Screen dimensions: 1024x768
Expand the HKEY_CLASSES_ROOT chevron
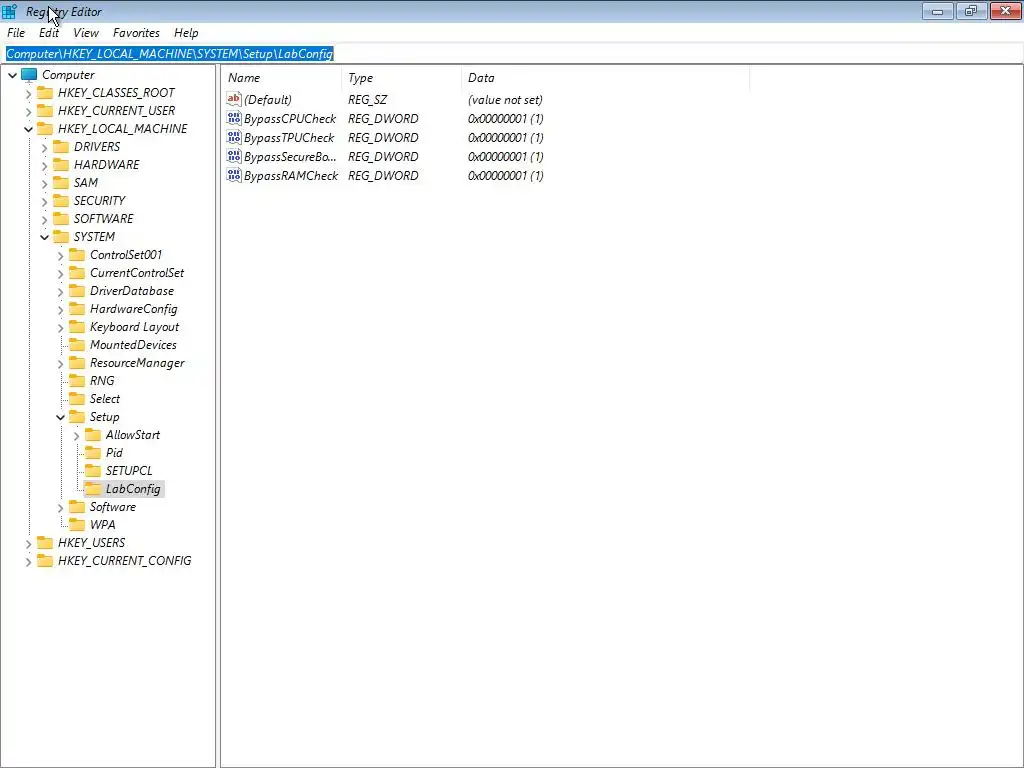pyautogui.click(x=28, y=93)
